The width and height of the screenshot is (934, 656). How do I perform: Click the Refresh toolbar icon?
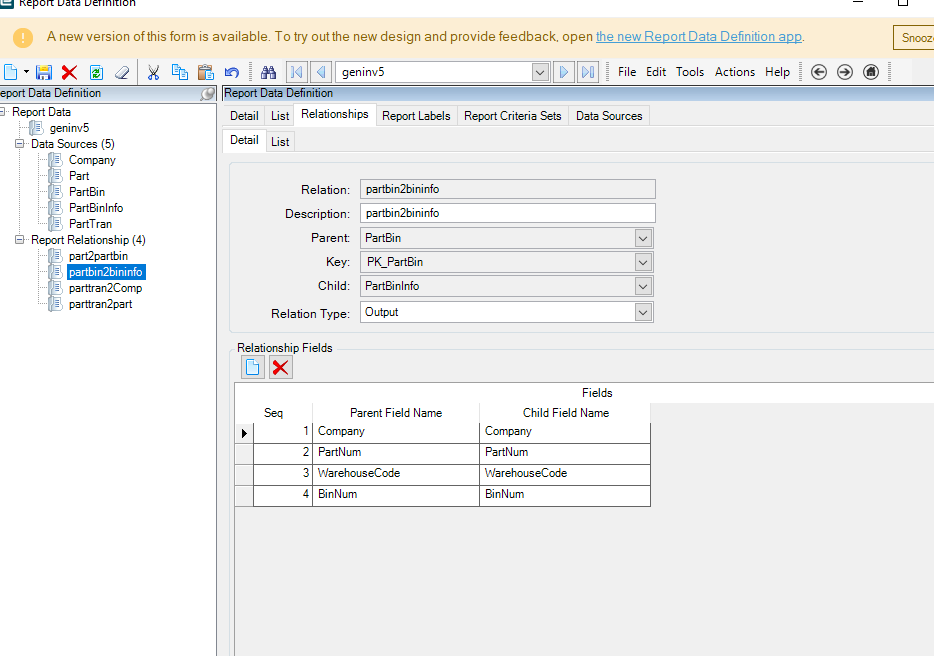96,72
